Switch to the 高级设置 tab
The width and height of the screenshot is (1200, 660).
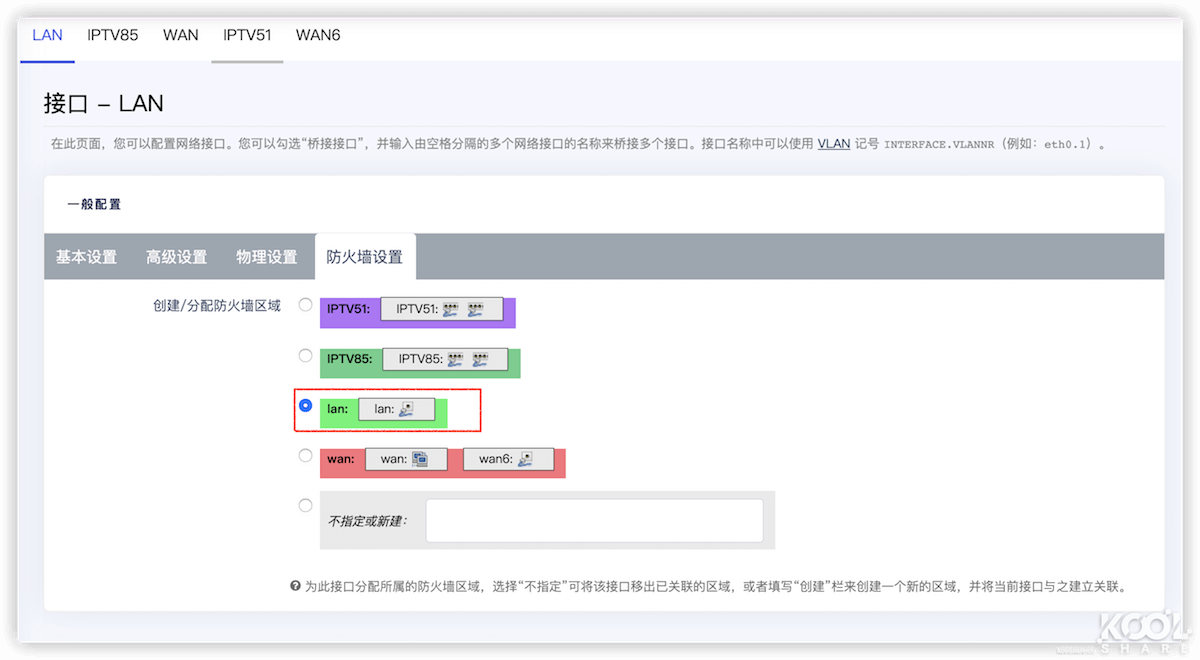coord(176,256)
